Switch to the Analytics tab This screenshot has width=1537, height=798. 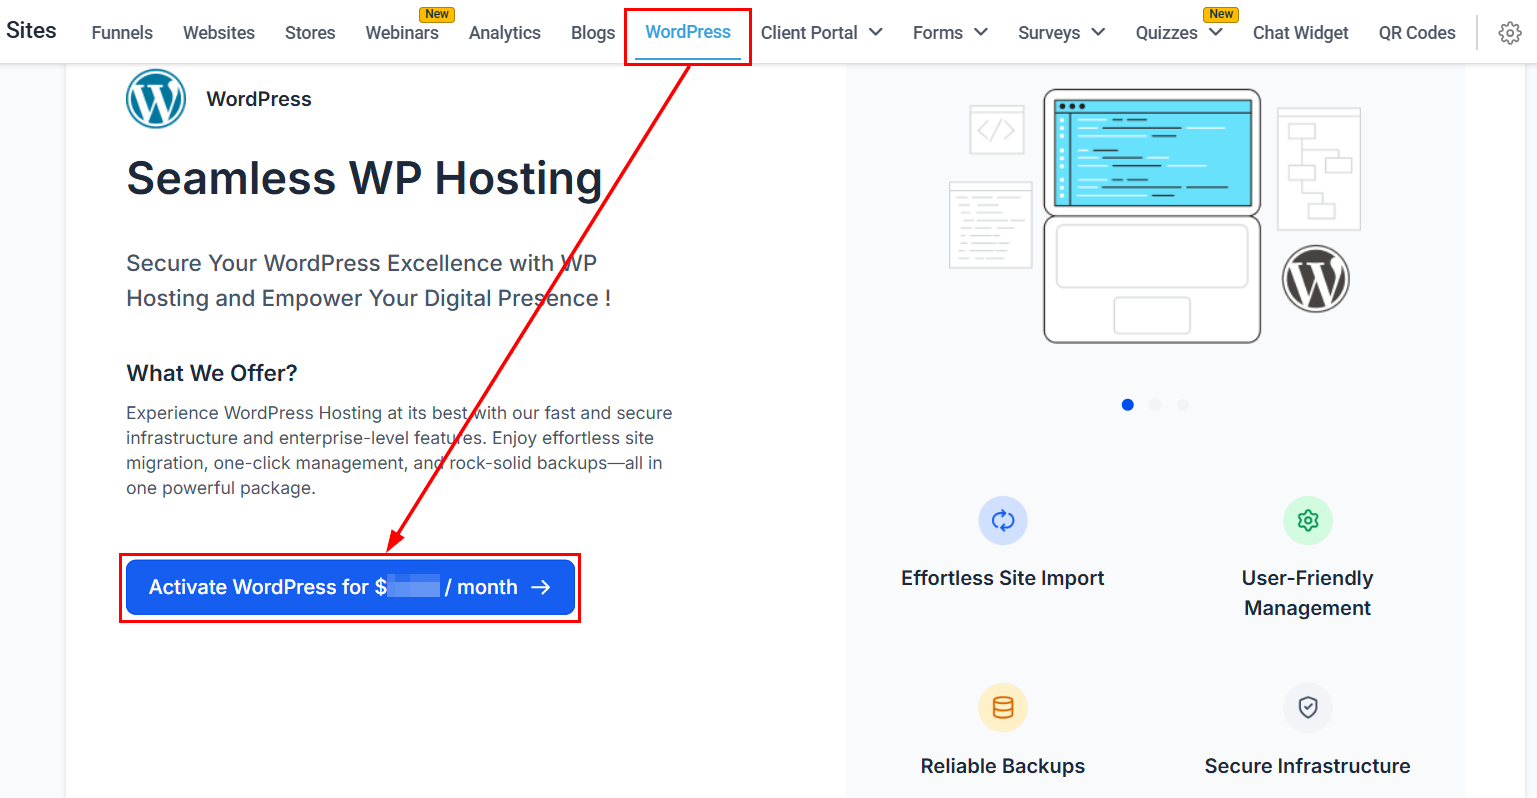click(x=504, y=33)
